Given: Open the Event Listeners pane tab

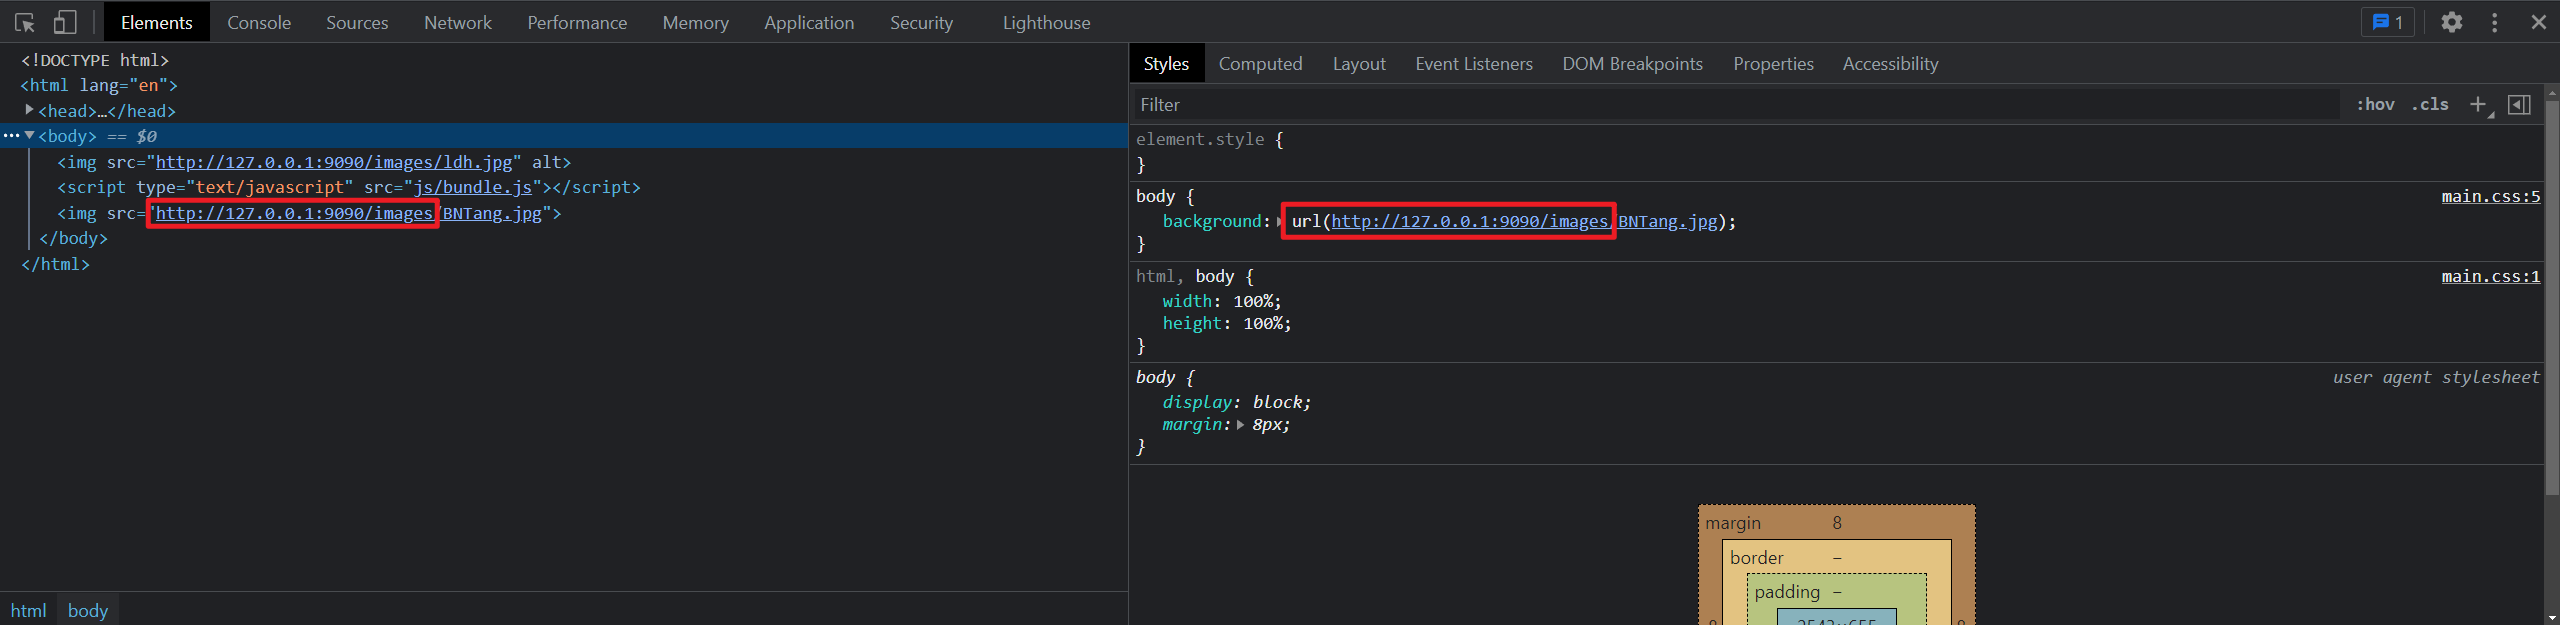Looking at the screenshot, I should [x=1474, y=64].
